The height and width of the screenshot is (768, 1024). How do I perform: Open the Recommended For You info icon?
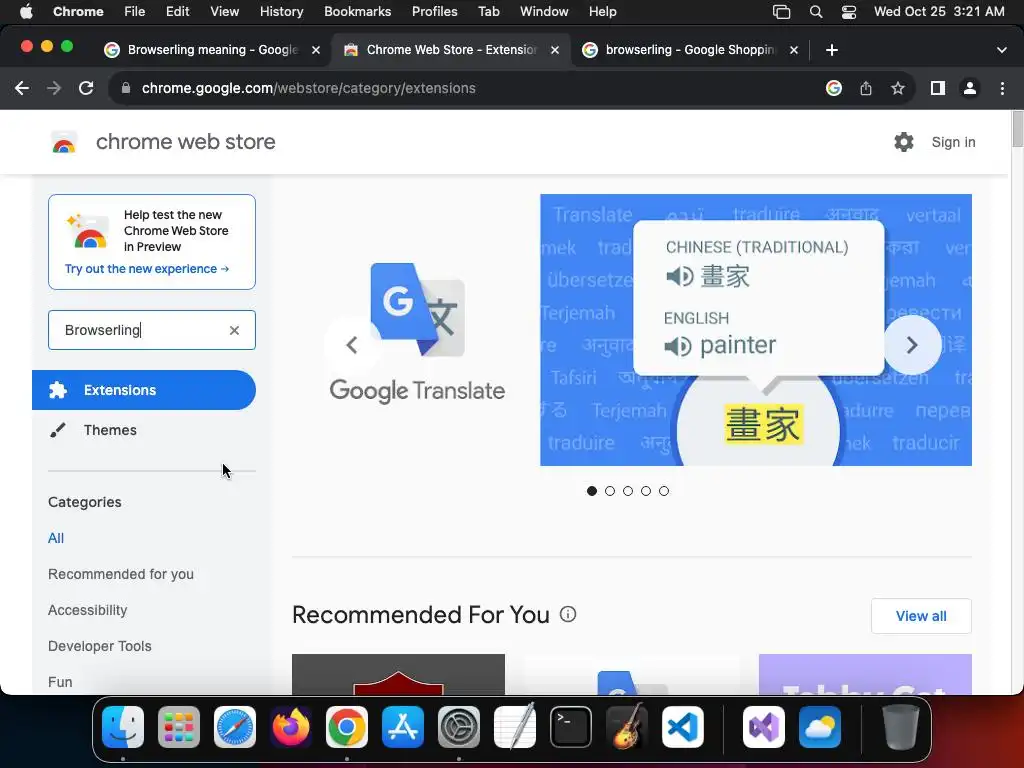point(568,614)
